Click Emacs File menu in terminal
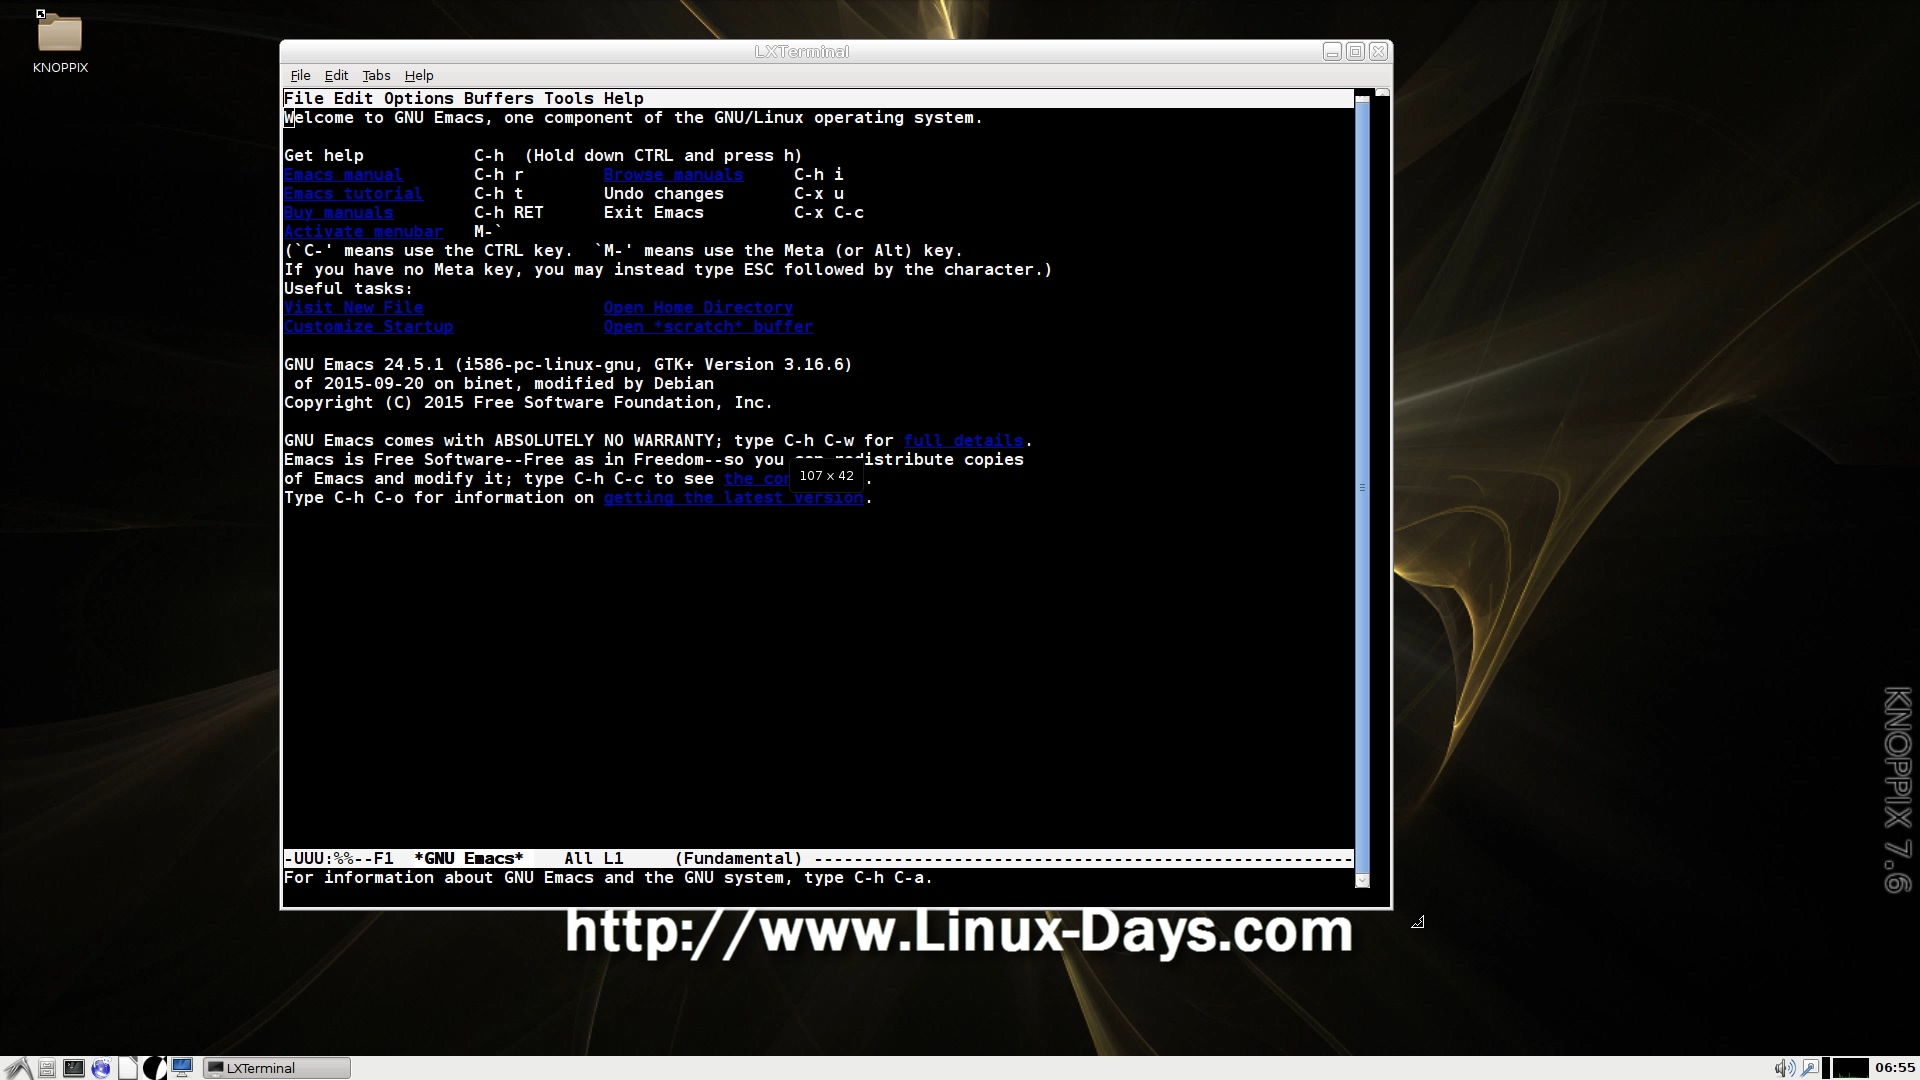 click(303, 98)
